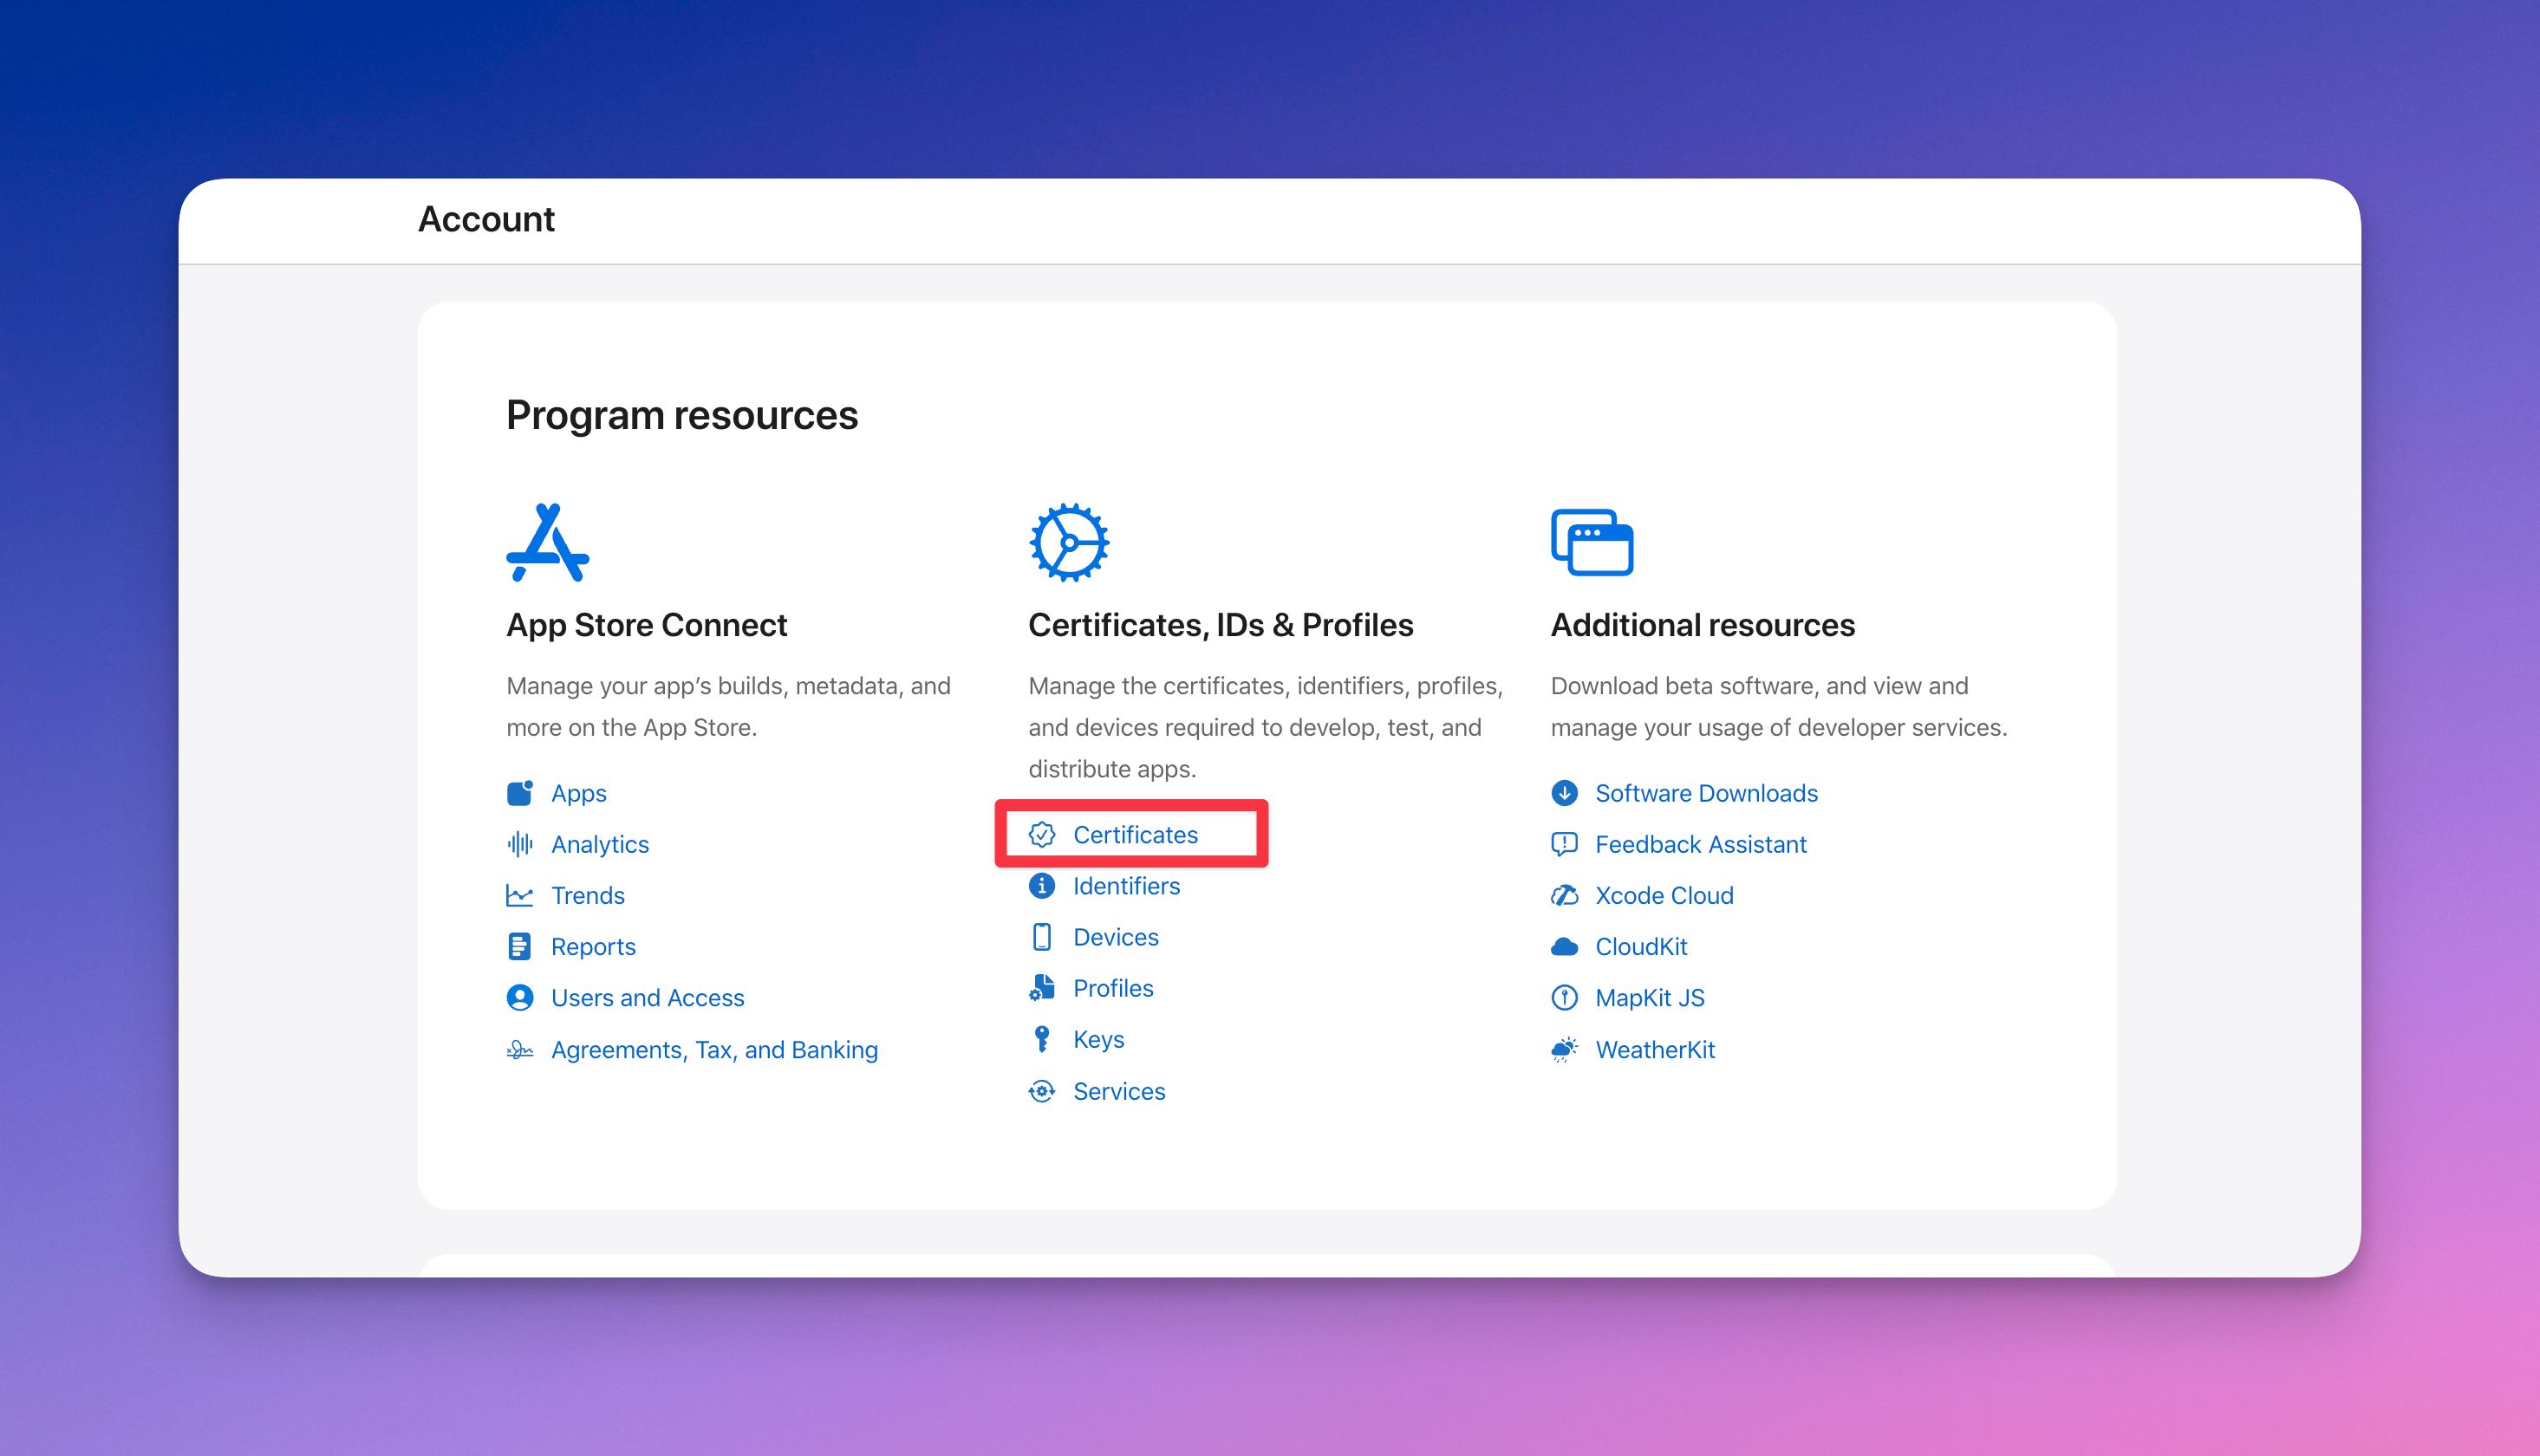The width and height of the screenshot is (2540, 1456).
Task: Open the Feedback Assistant link
Action: 1700,844
